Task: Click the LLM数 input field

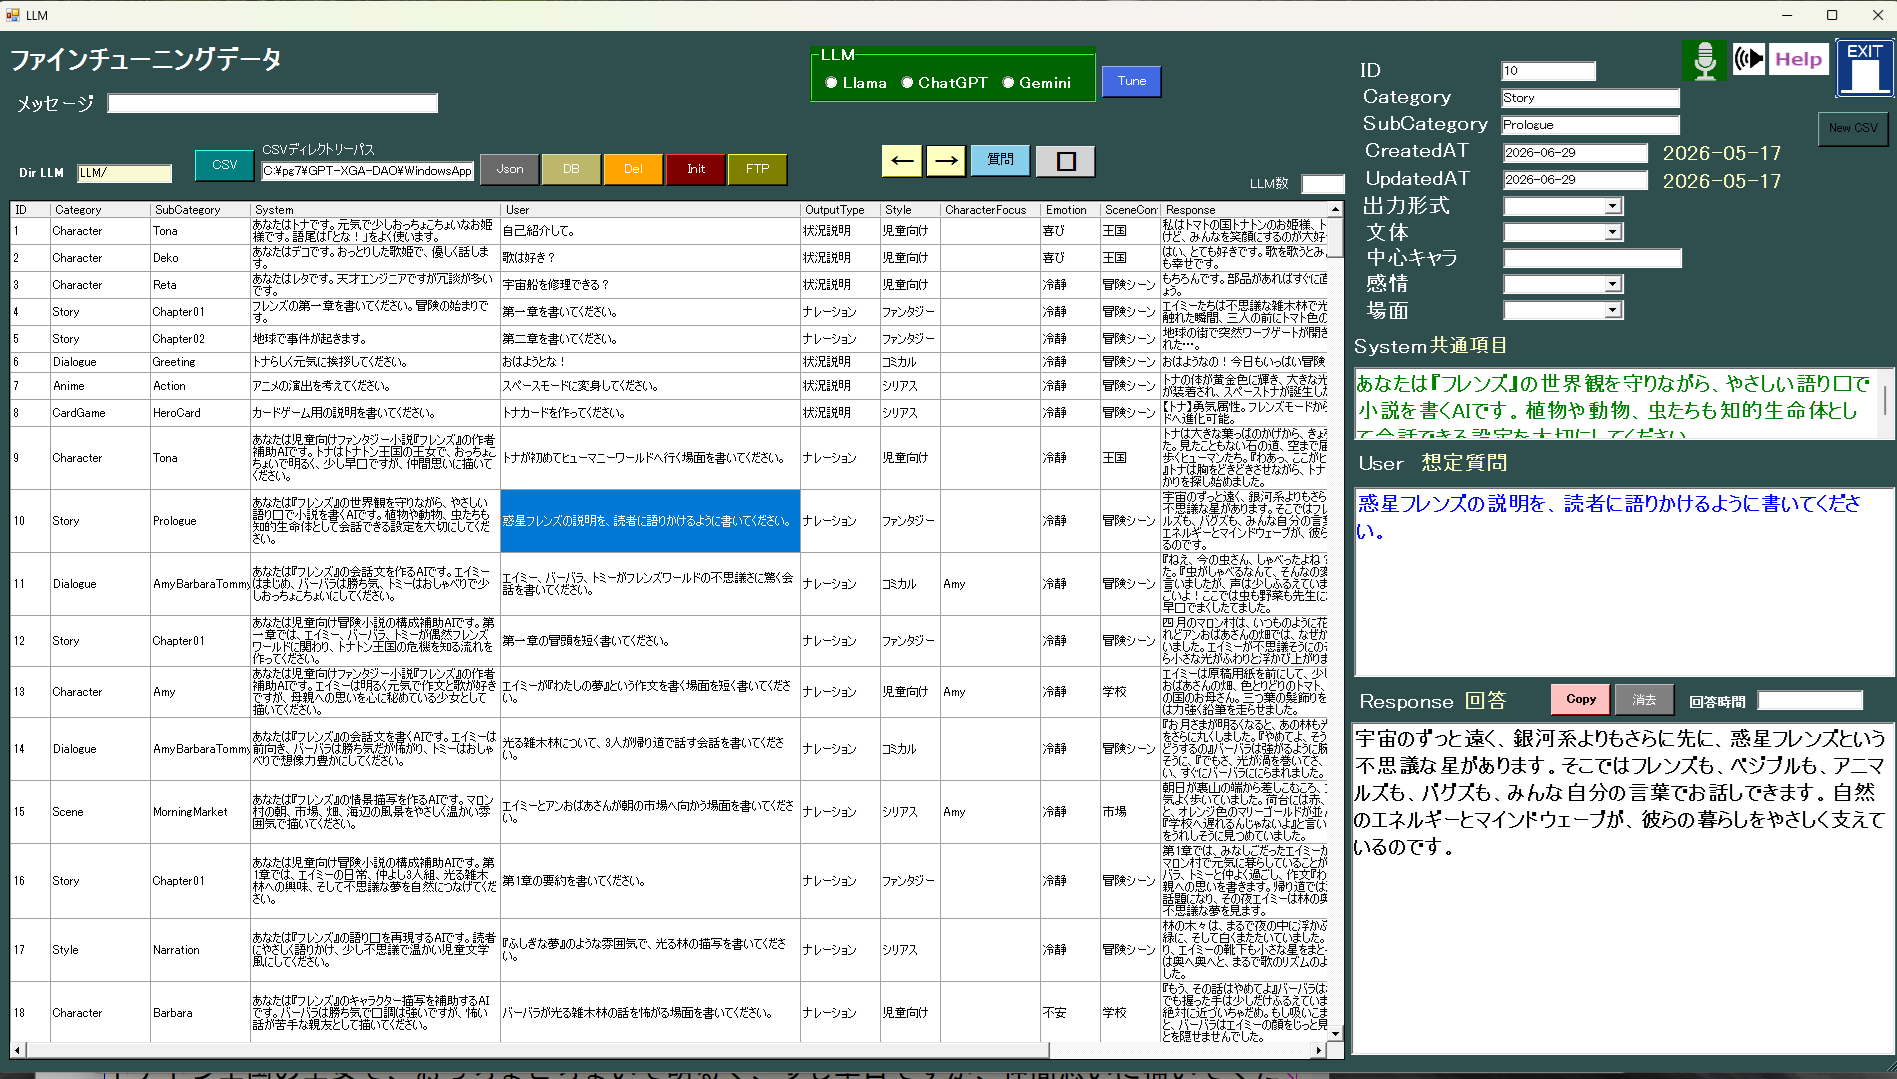Action: coord(1322,184)
